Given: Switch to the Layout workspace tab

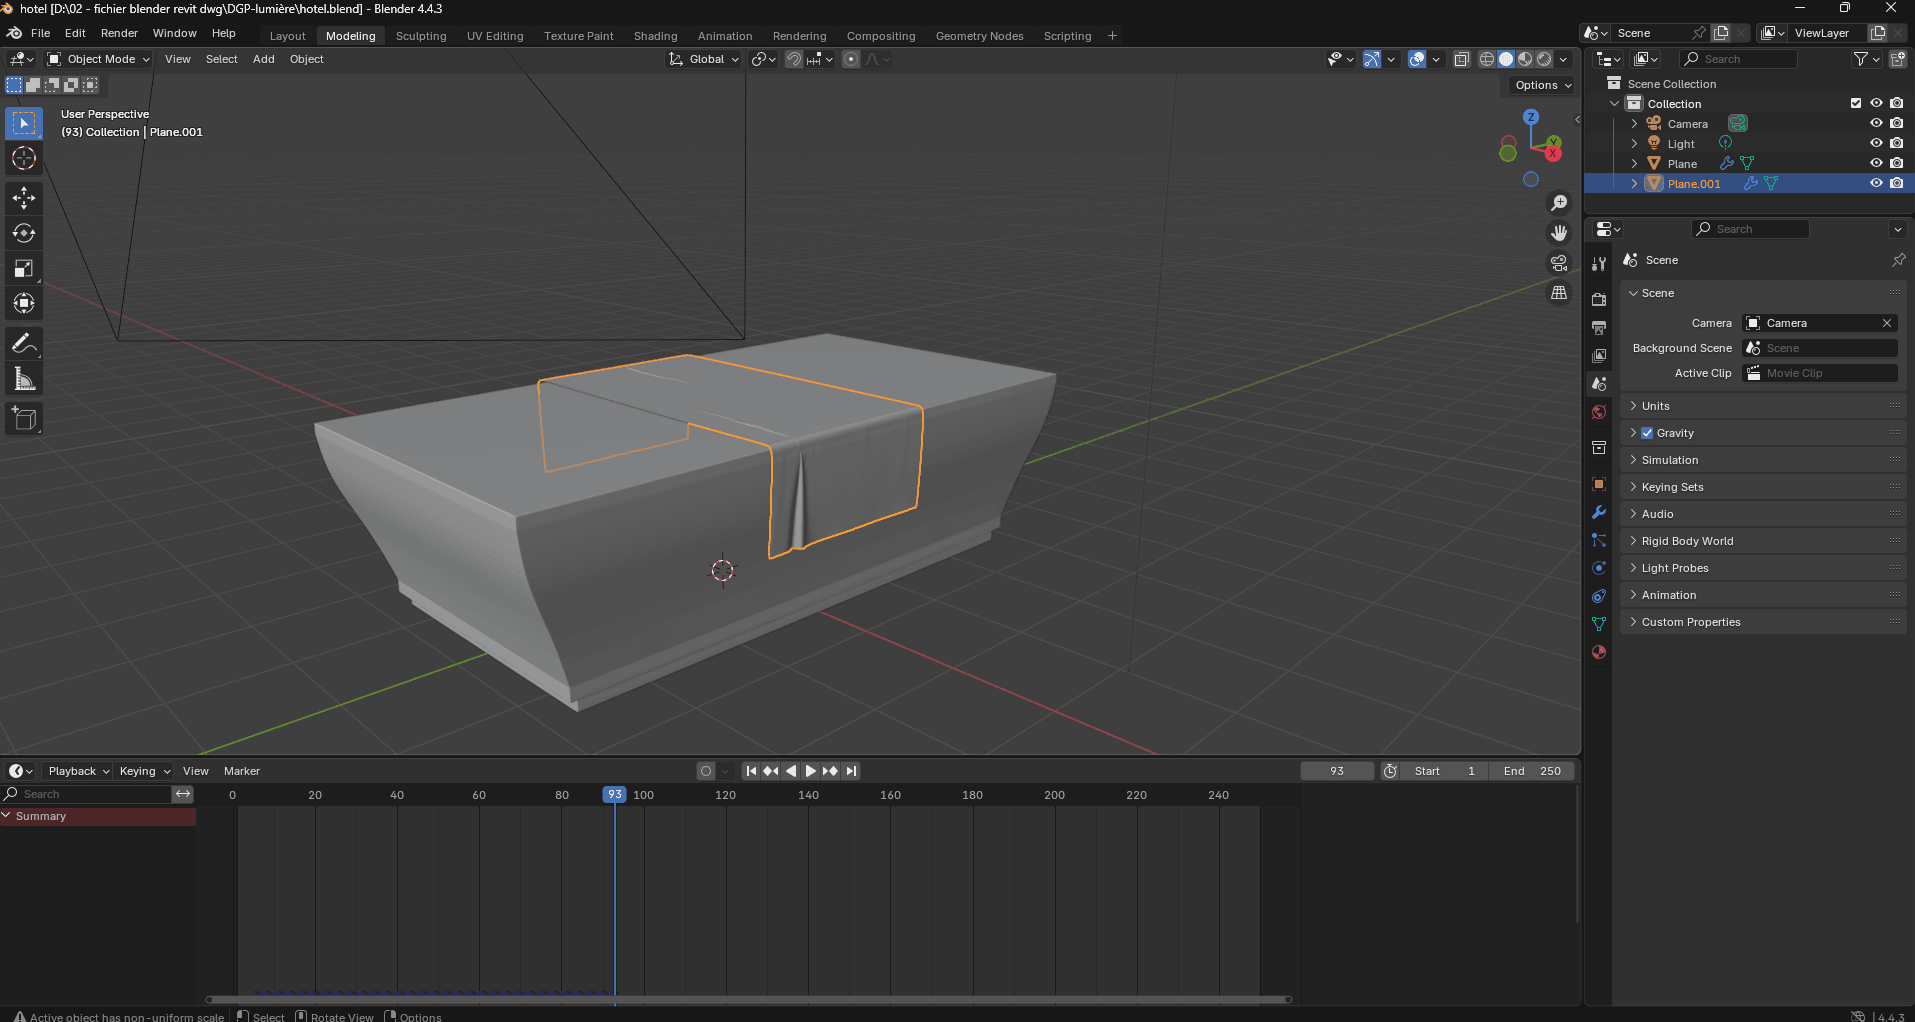Looking at the screenshot, I should tap(288, 36).
